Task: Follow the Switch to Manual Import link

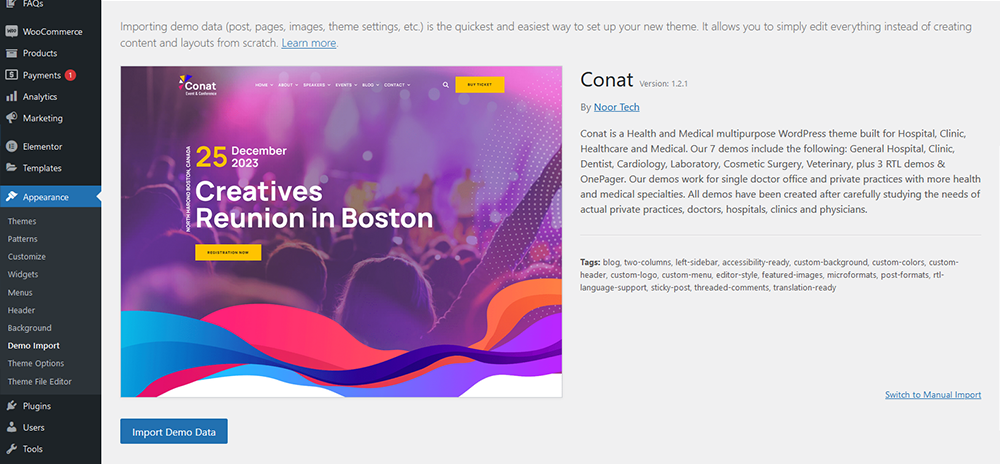Action: (932, 395)
